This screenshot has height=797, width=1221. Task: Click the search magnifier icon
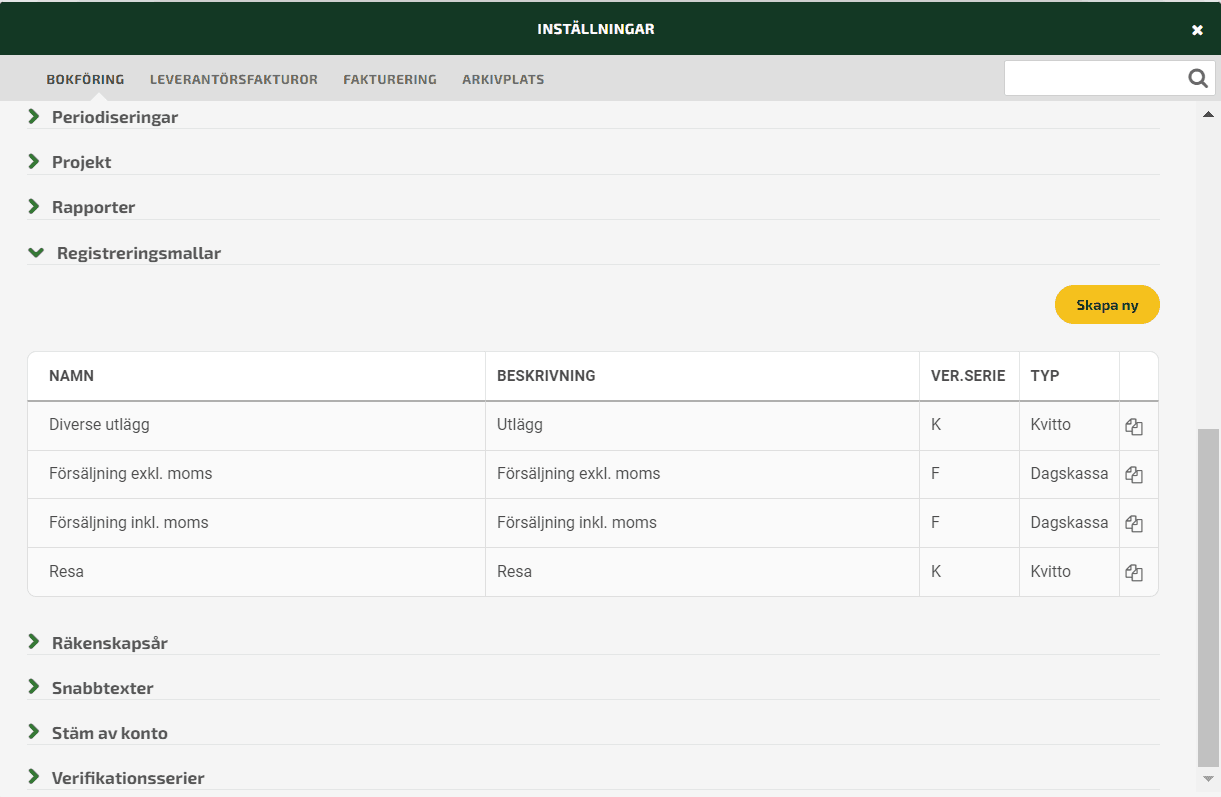pyautogui.click(x=1197, y=78)
